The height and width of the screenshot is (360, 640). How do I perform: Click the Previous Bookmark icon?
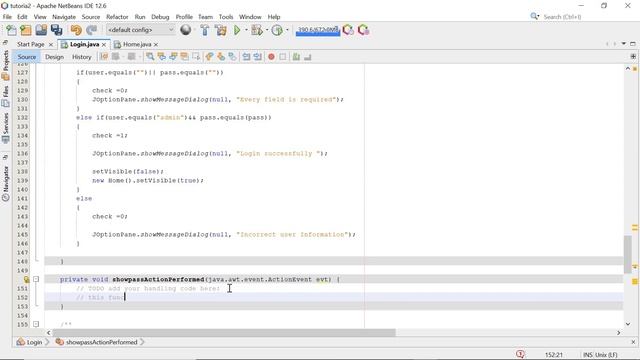coord(209,57)
